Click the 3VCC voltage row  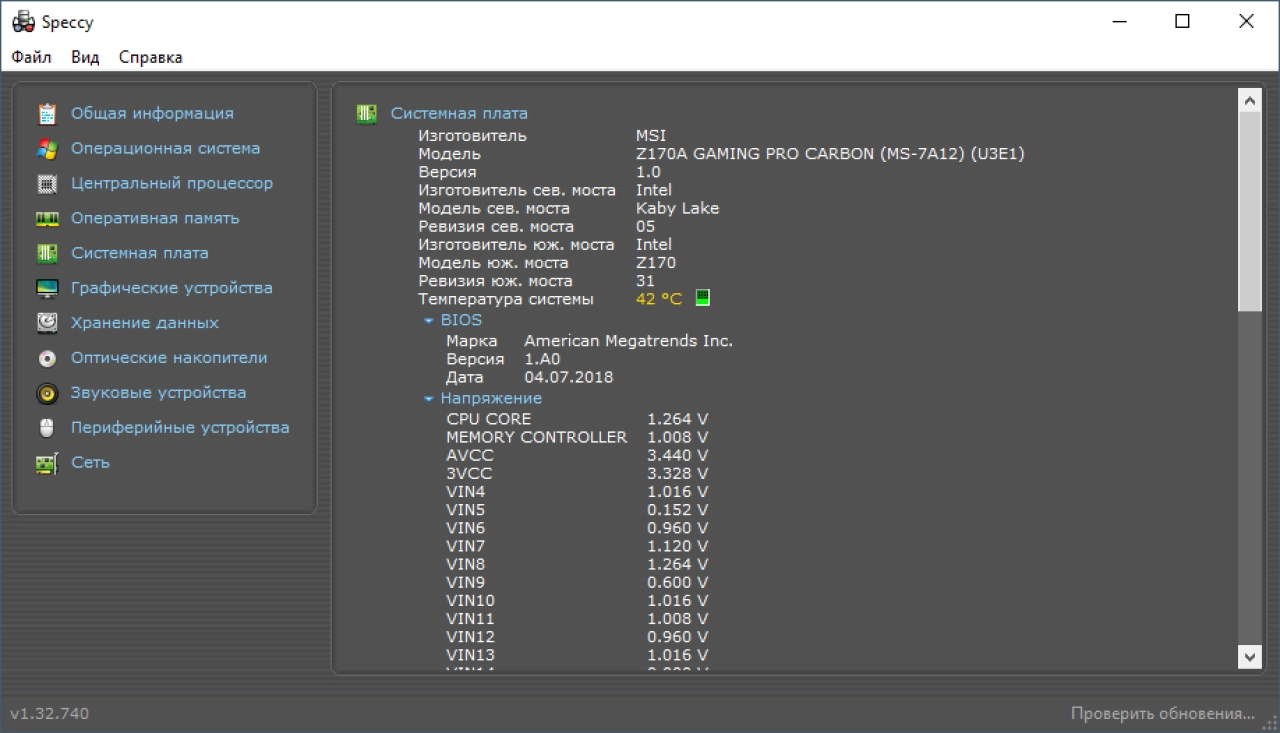coord(577,473)
